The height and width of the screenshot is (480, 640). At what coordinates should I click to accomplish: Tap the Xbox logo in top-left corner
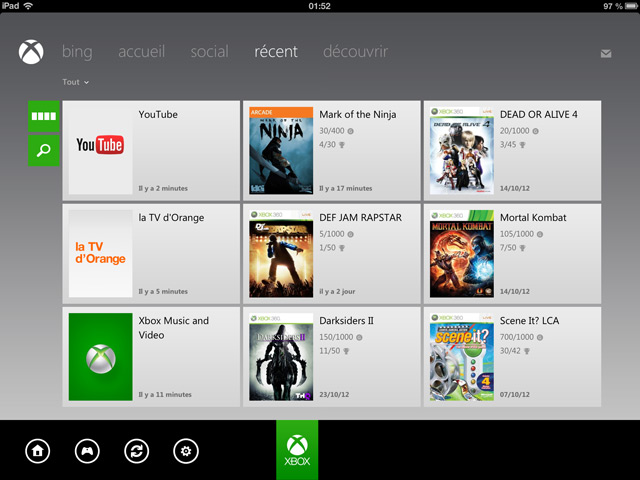(x=31, y=52)
